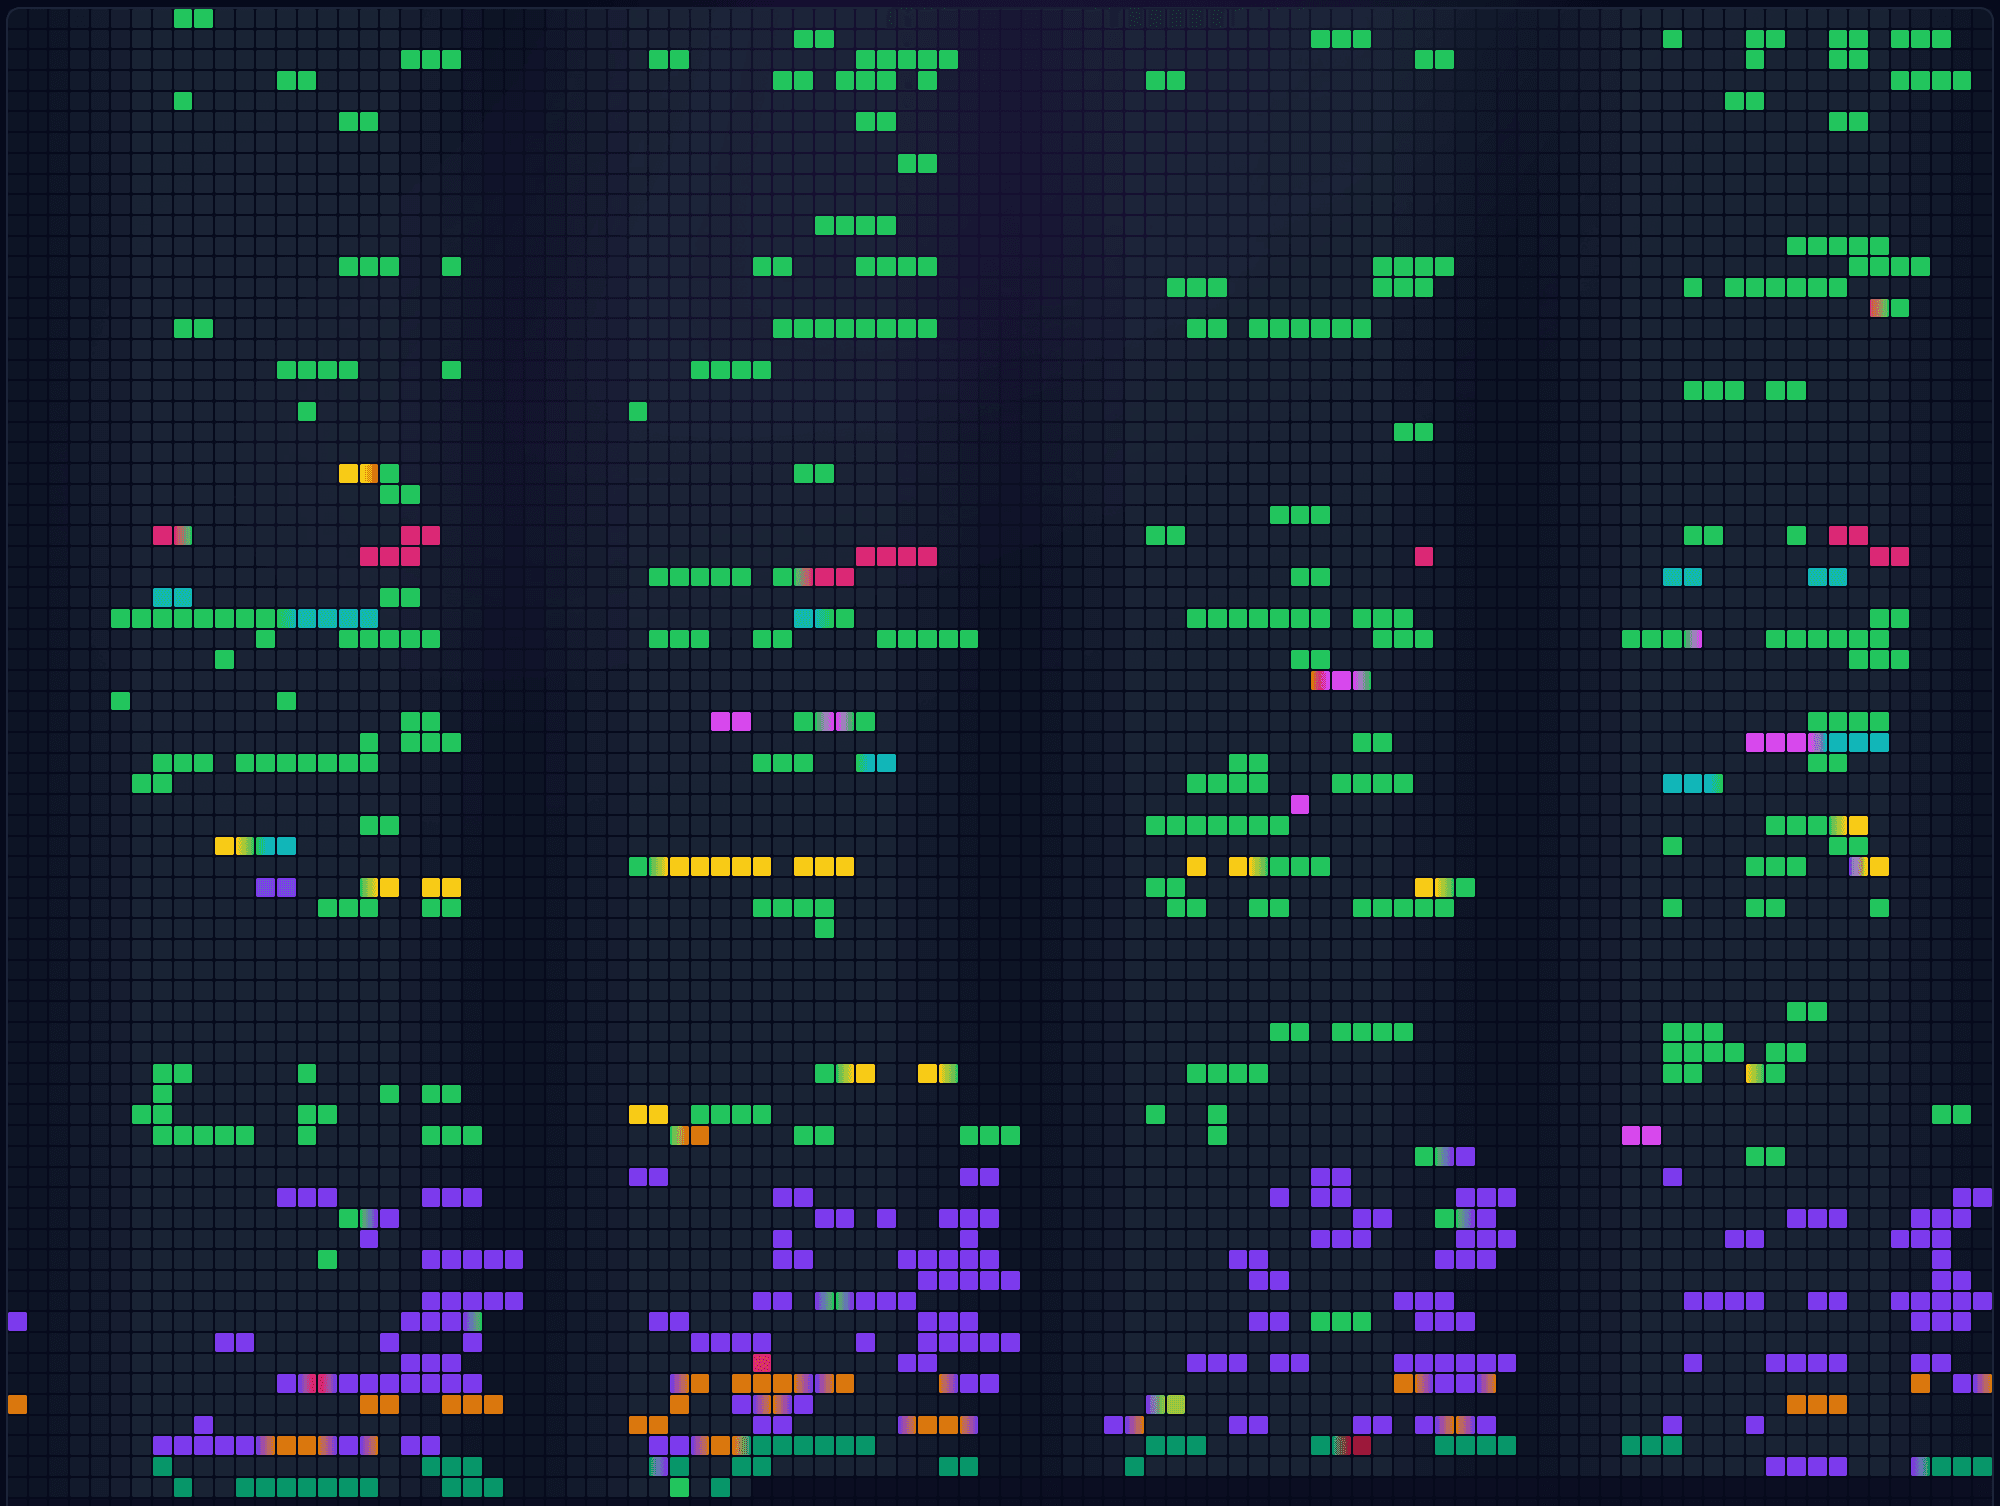Click the dark crimson cell among teal cells
The height and width of the screenshot is (1506, 2000).
point(1362,1445)
